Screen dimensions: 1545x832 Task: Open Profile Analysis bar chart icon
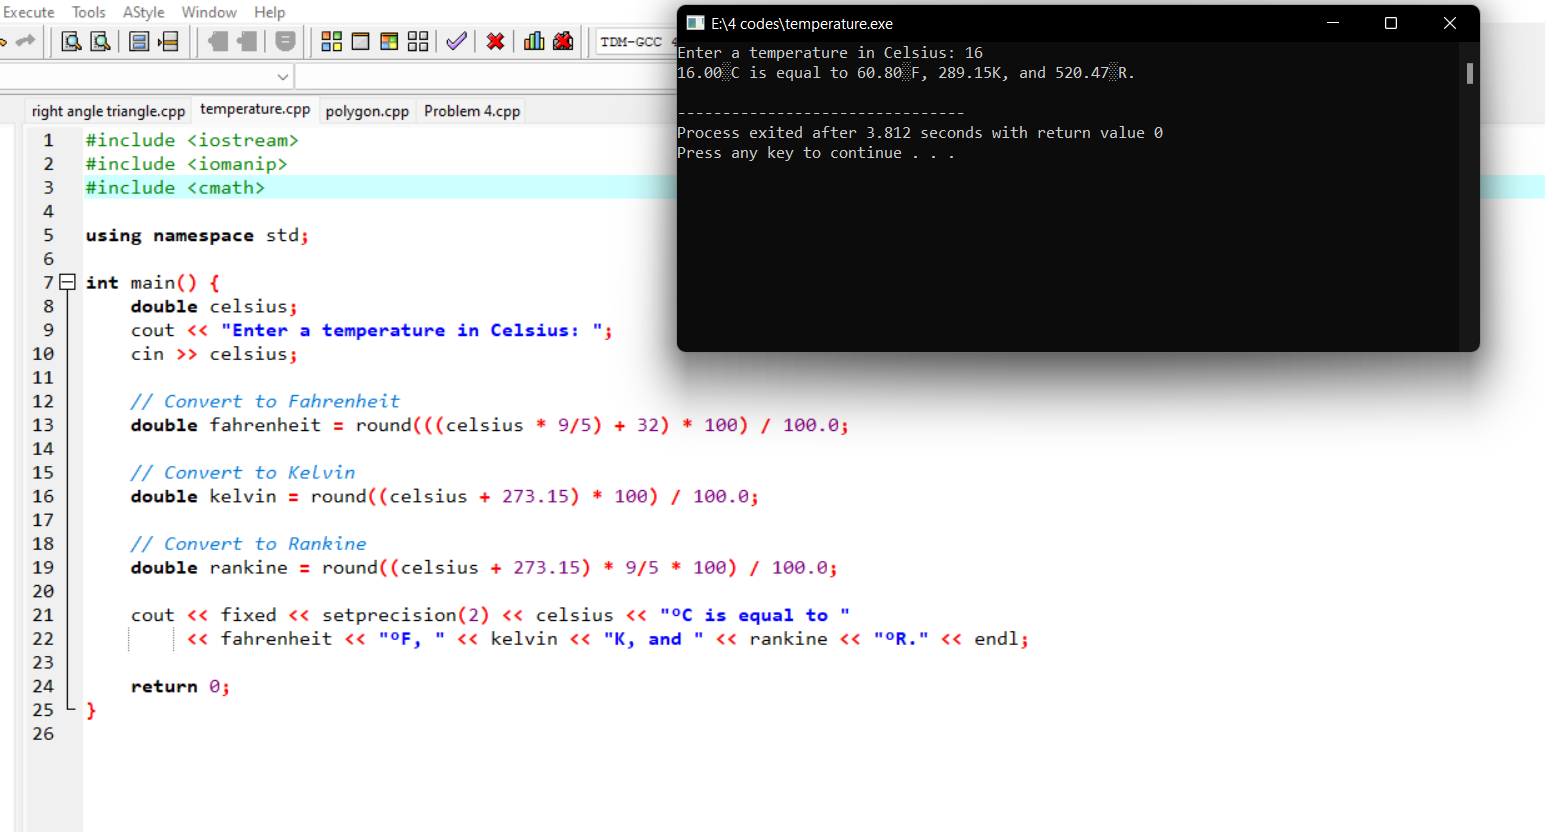click(x=535, y=41)
